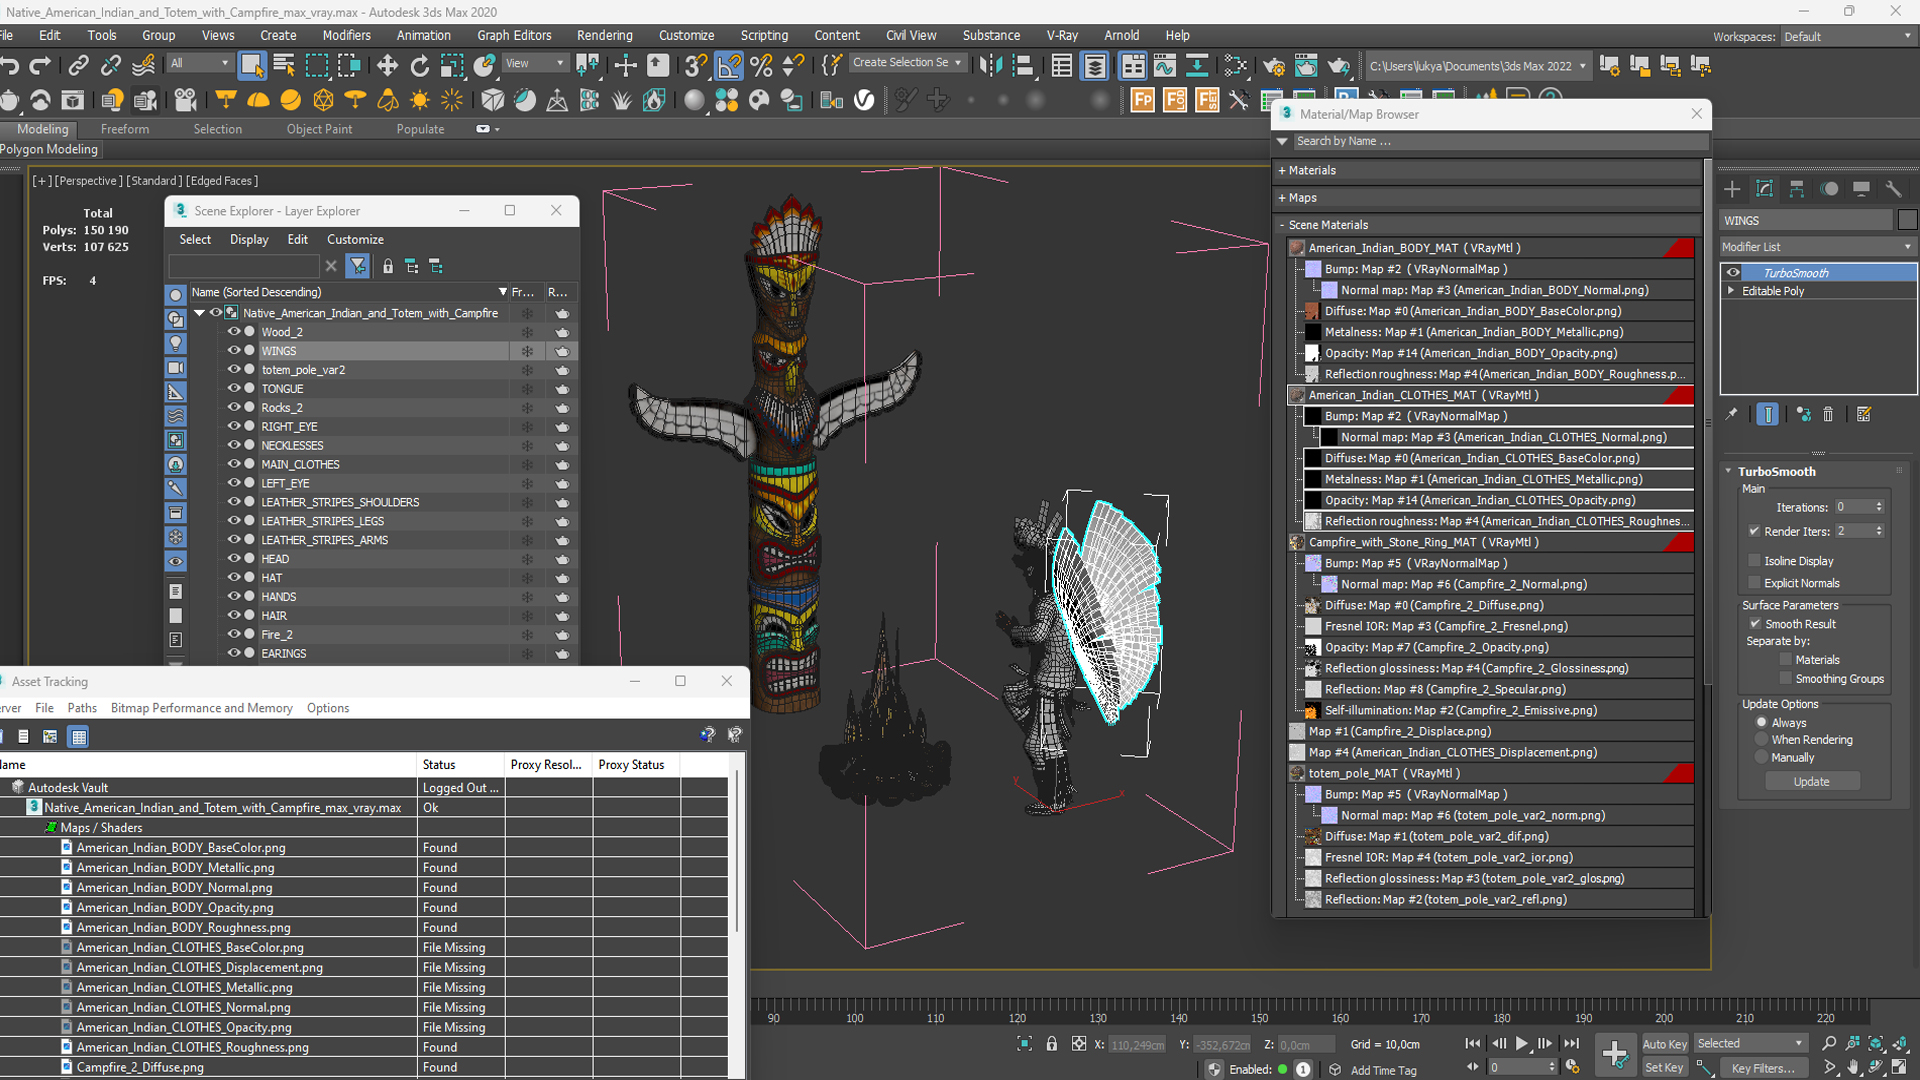Click the TurboSmooth Update button
This screenshot has height=1080, width=1920.
coord(1811,782)
